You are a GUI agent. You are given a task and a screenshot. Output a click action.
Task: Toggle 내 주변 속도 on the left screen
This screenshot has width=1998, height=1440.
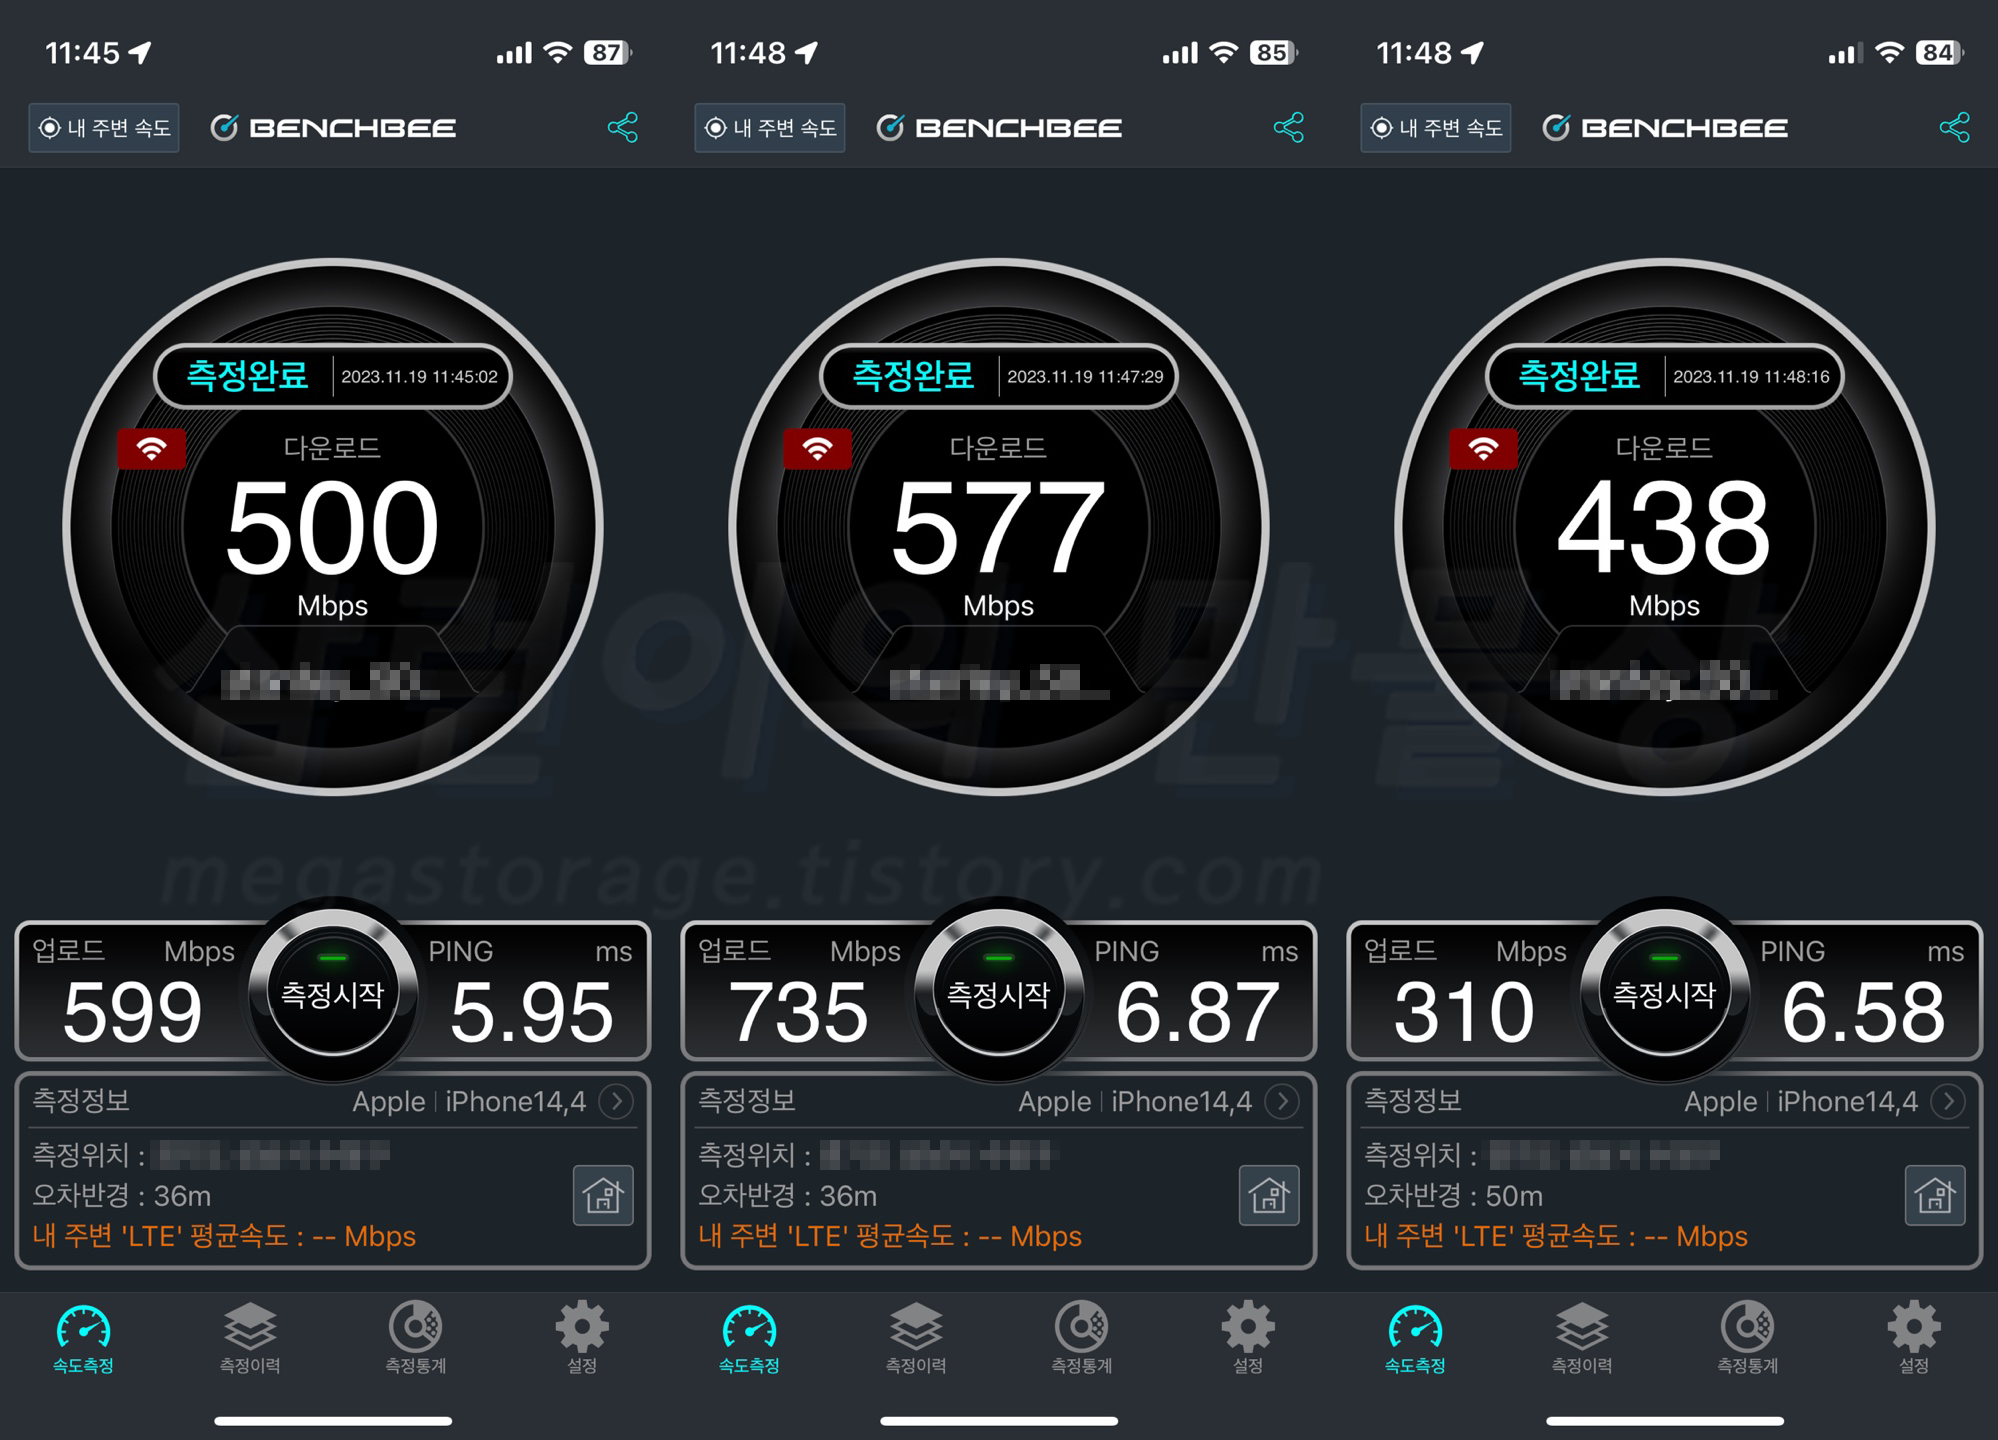click(x=104, y=128)
